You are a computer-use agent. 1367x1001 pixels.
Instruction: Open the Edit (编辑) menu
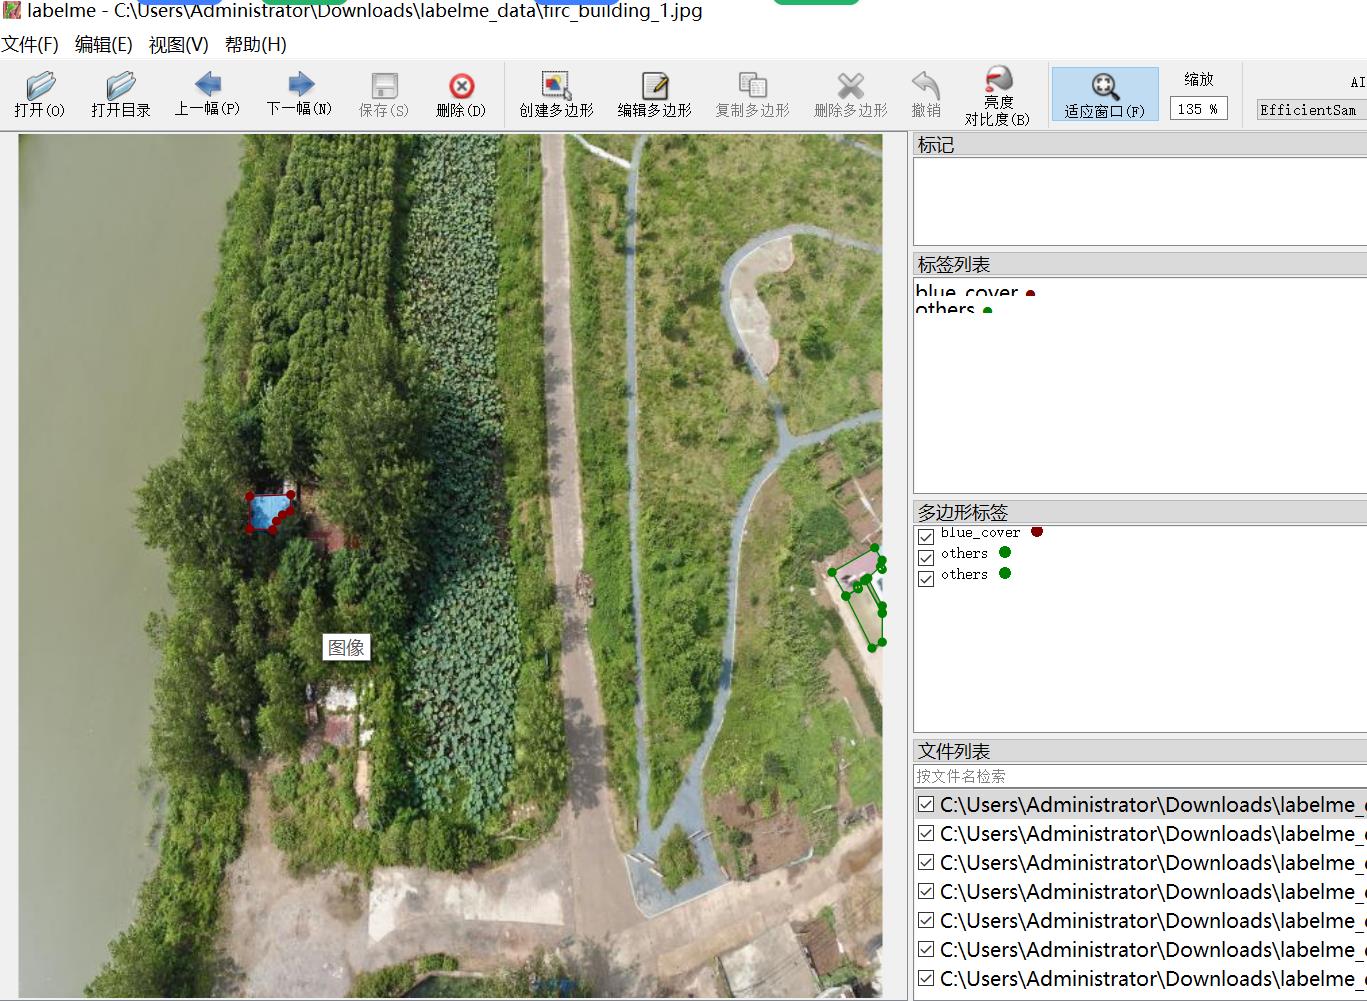[103, 44]
